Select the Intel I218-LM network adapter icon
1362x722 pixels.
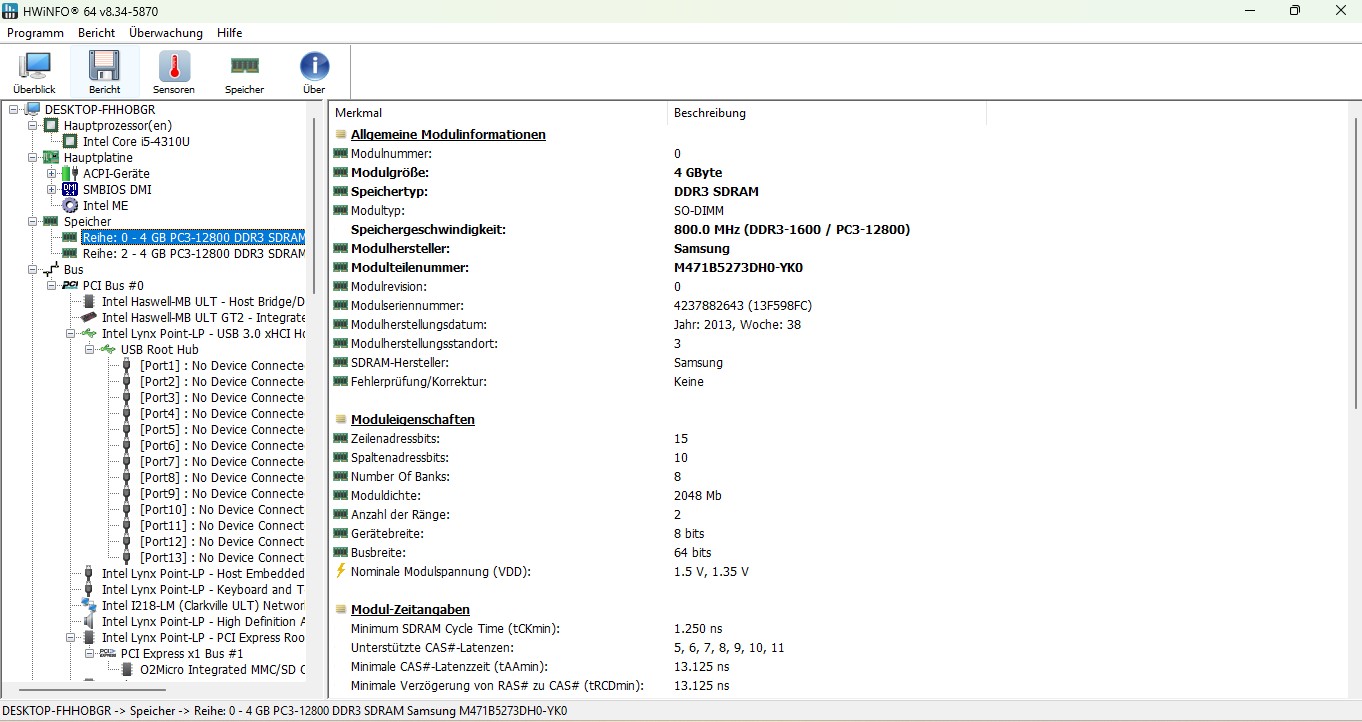point(89,606)
